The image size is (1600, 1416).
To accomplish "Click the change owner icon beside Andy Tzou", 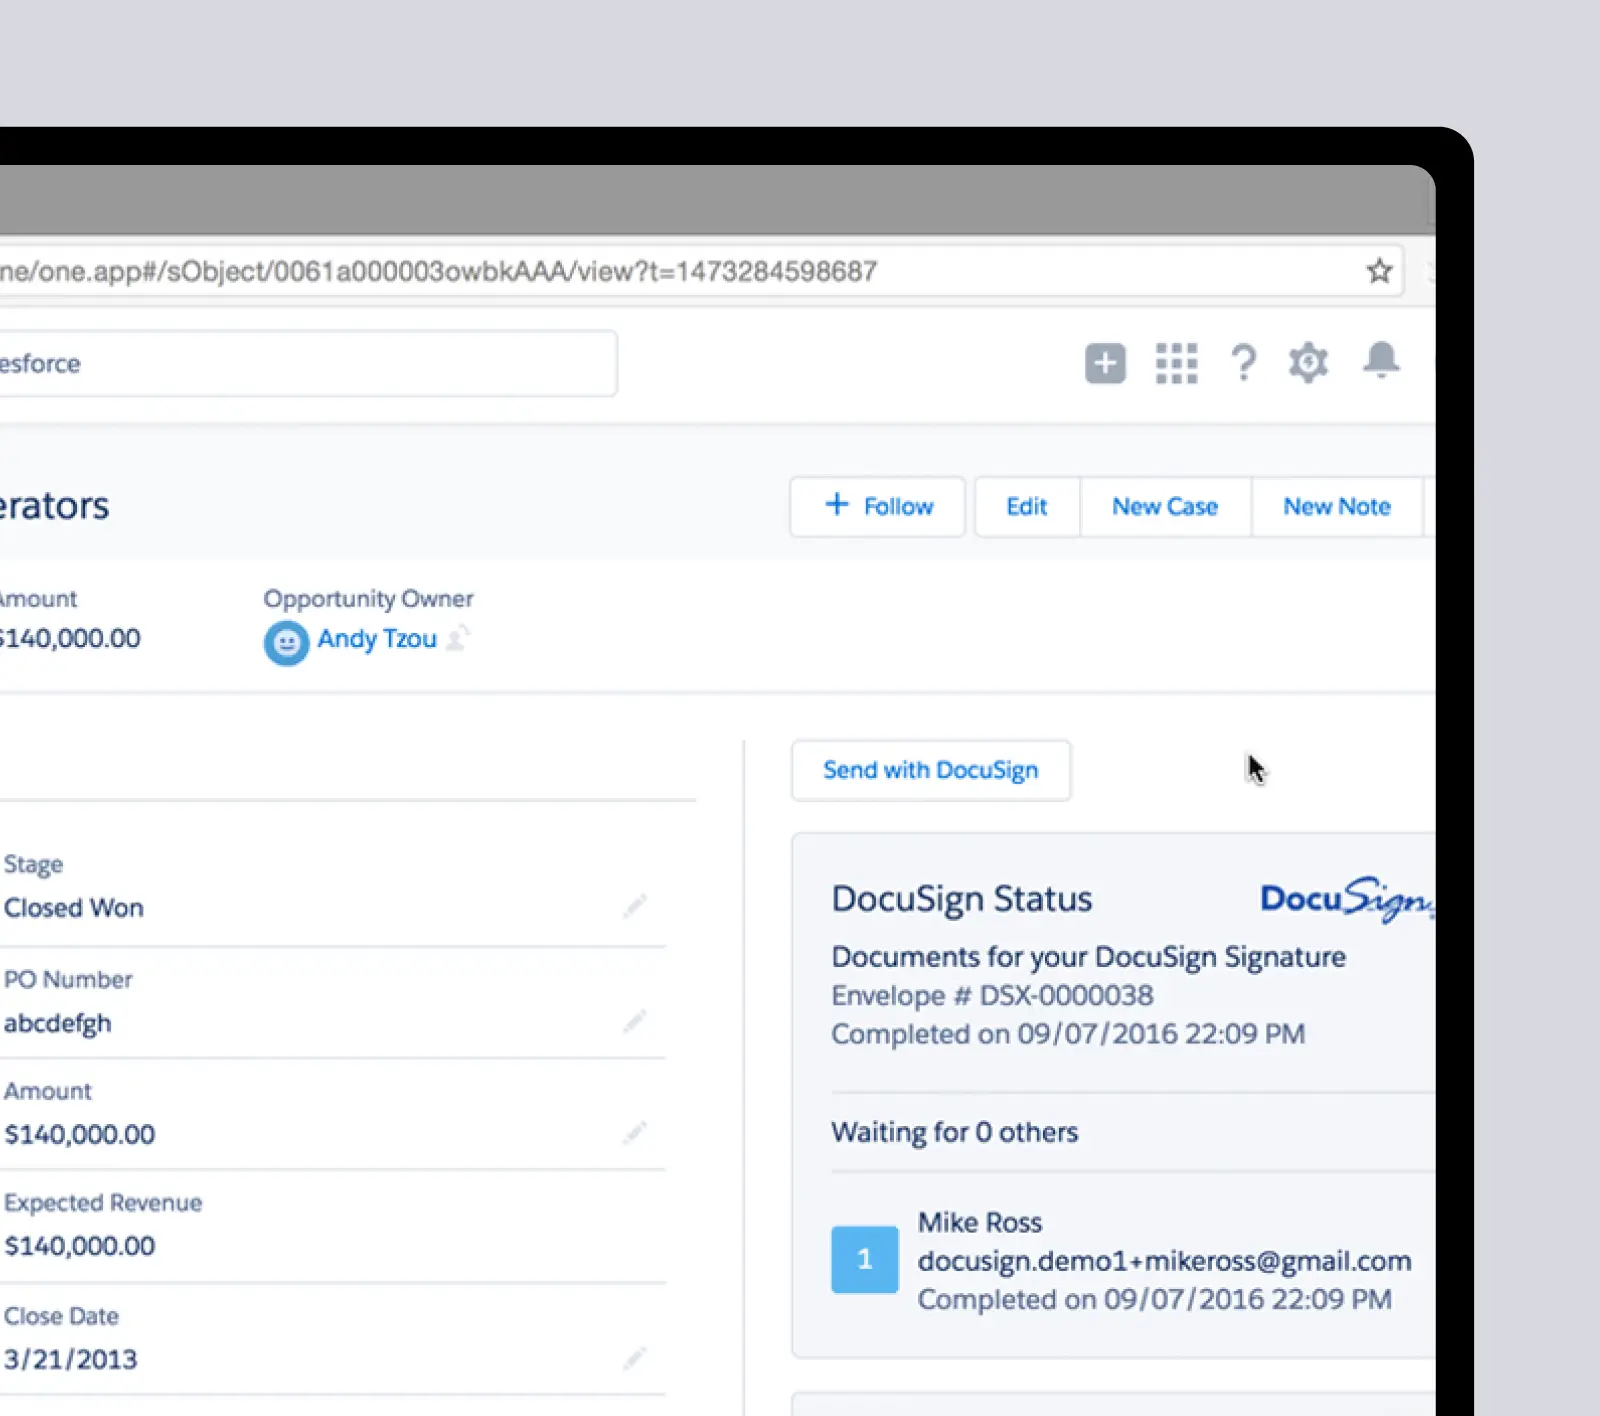I will (x=457, y=638).
